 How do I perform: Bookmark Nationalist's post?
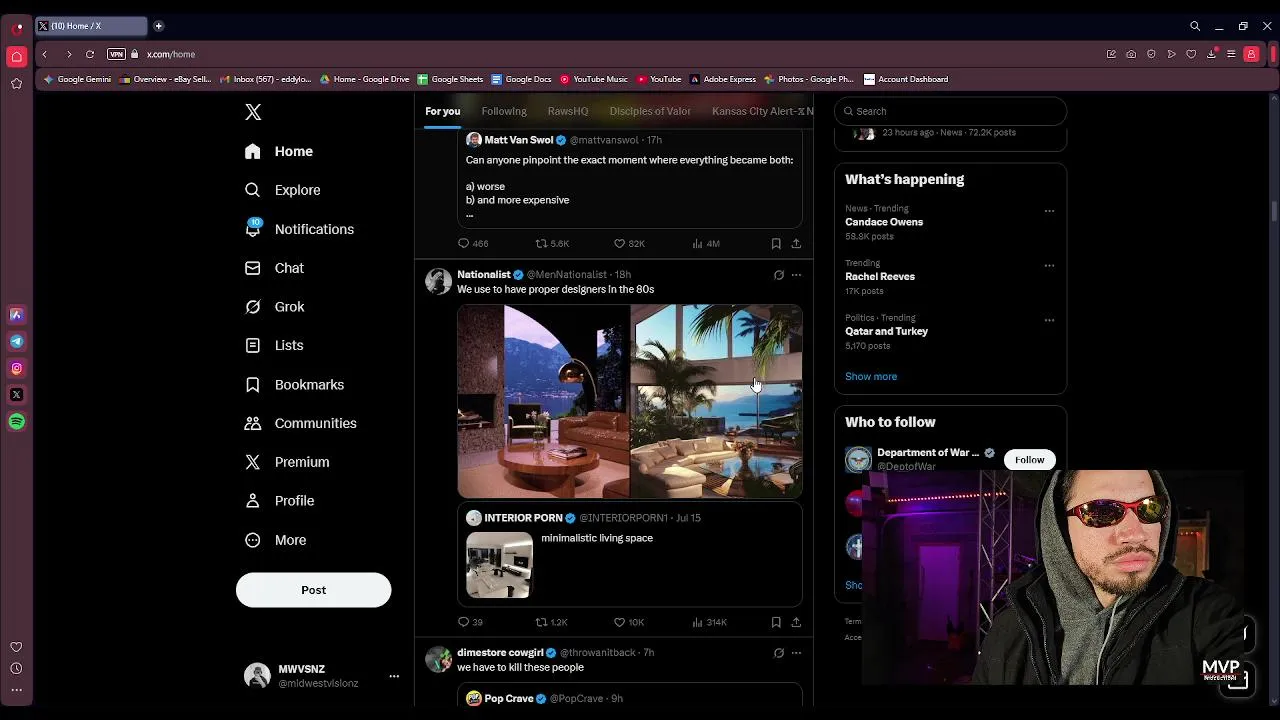(x=776, y=622)
